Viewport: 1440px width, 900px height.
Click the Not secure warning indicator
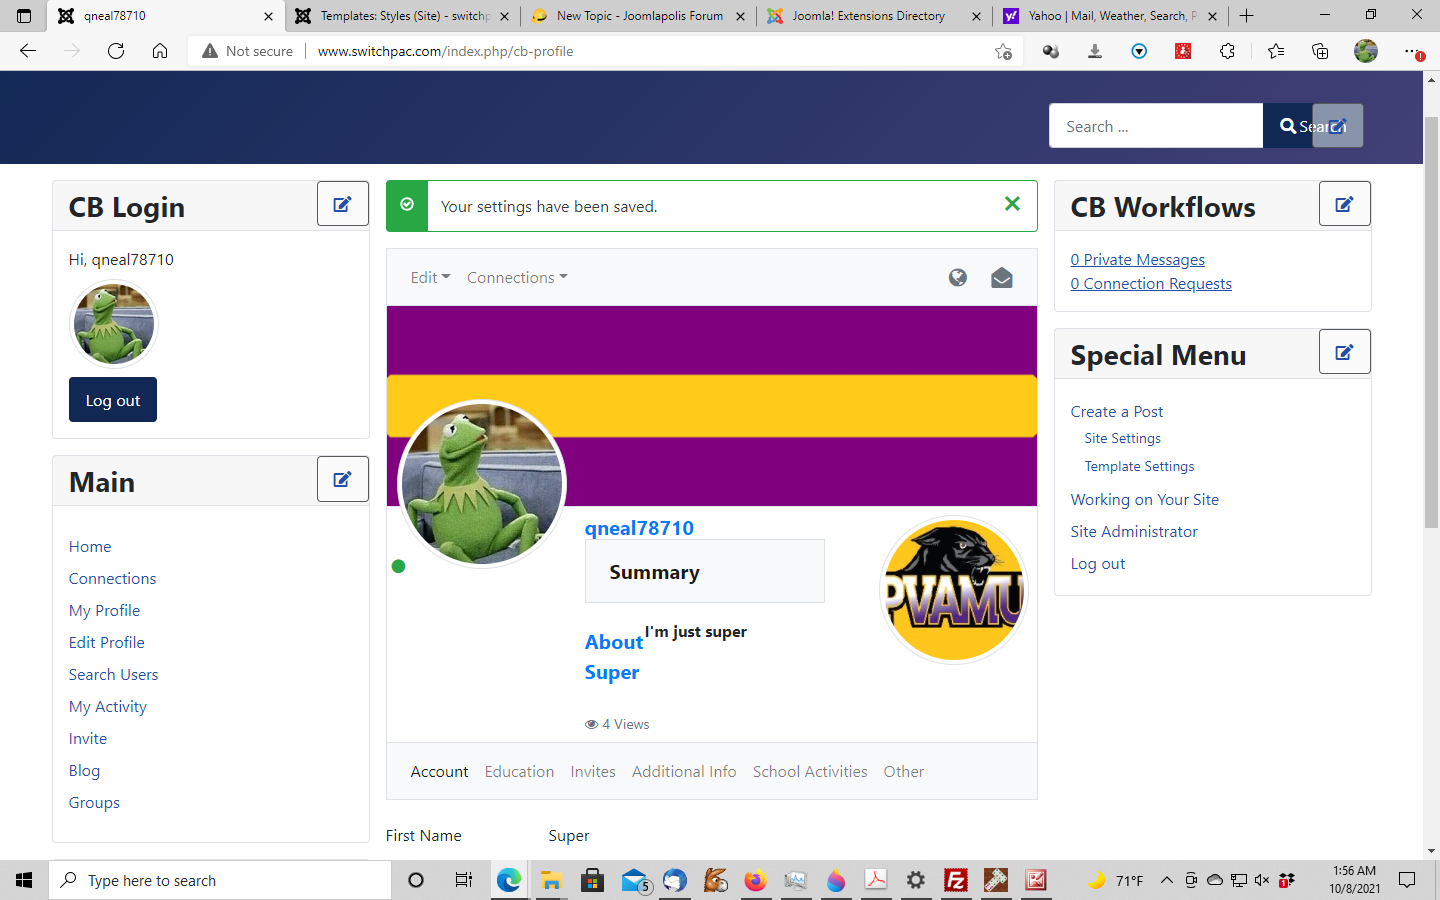(248, 51)
